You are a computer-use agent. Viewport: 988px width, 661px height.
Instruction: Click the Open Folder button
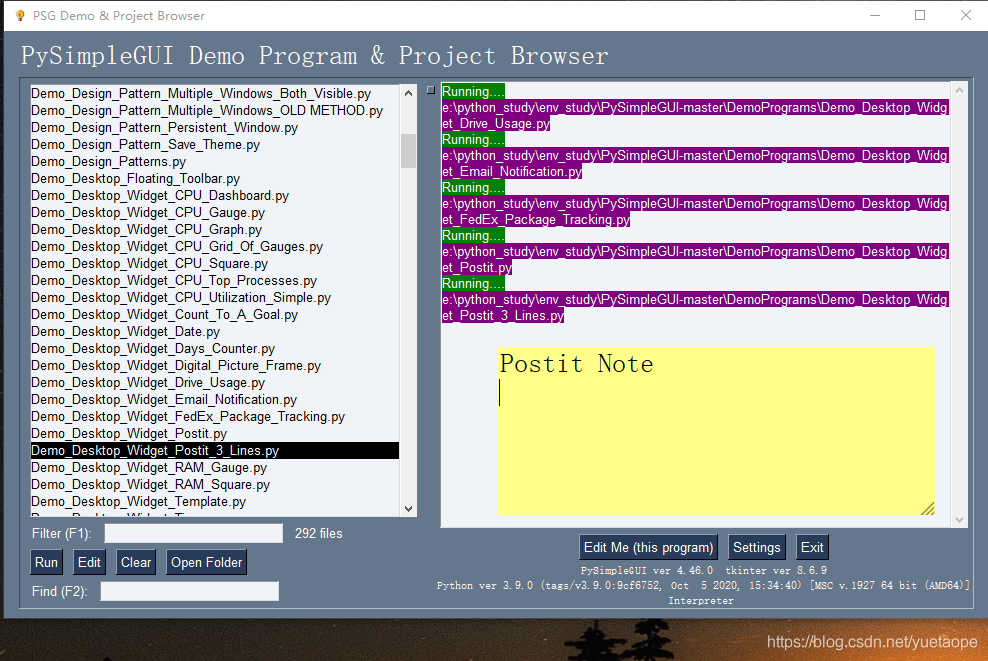[x=207, y=562]
